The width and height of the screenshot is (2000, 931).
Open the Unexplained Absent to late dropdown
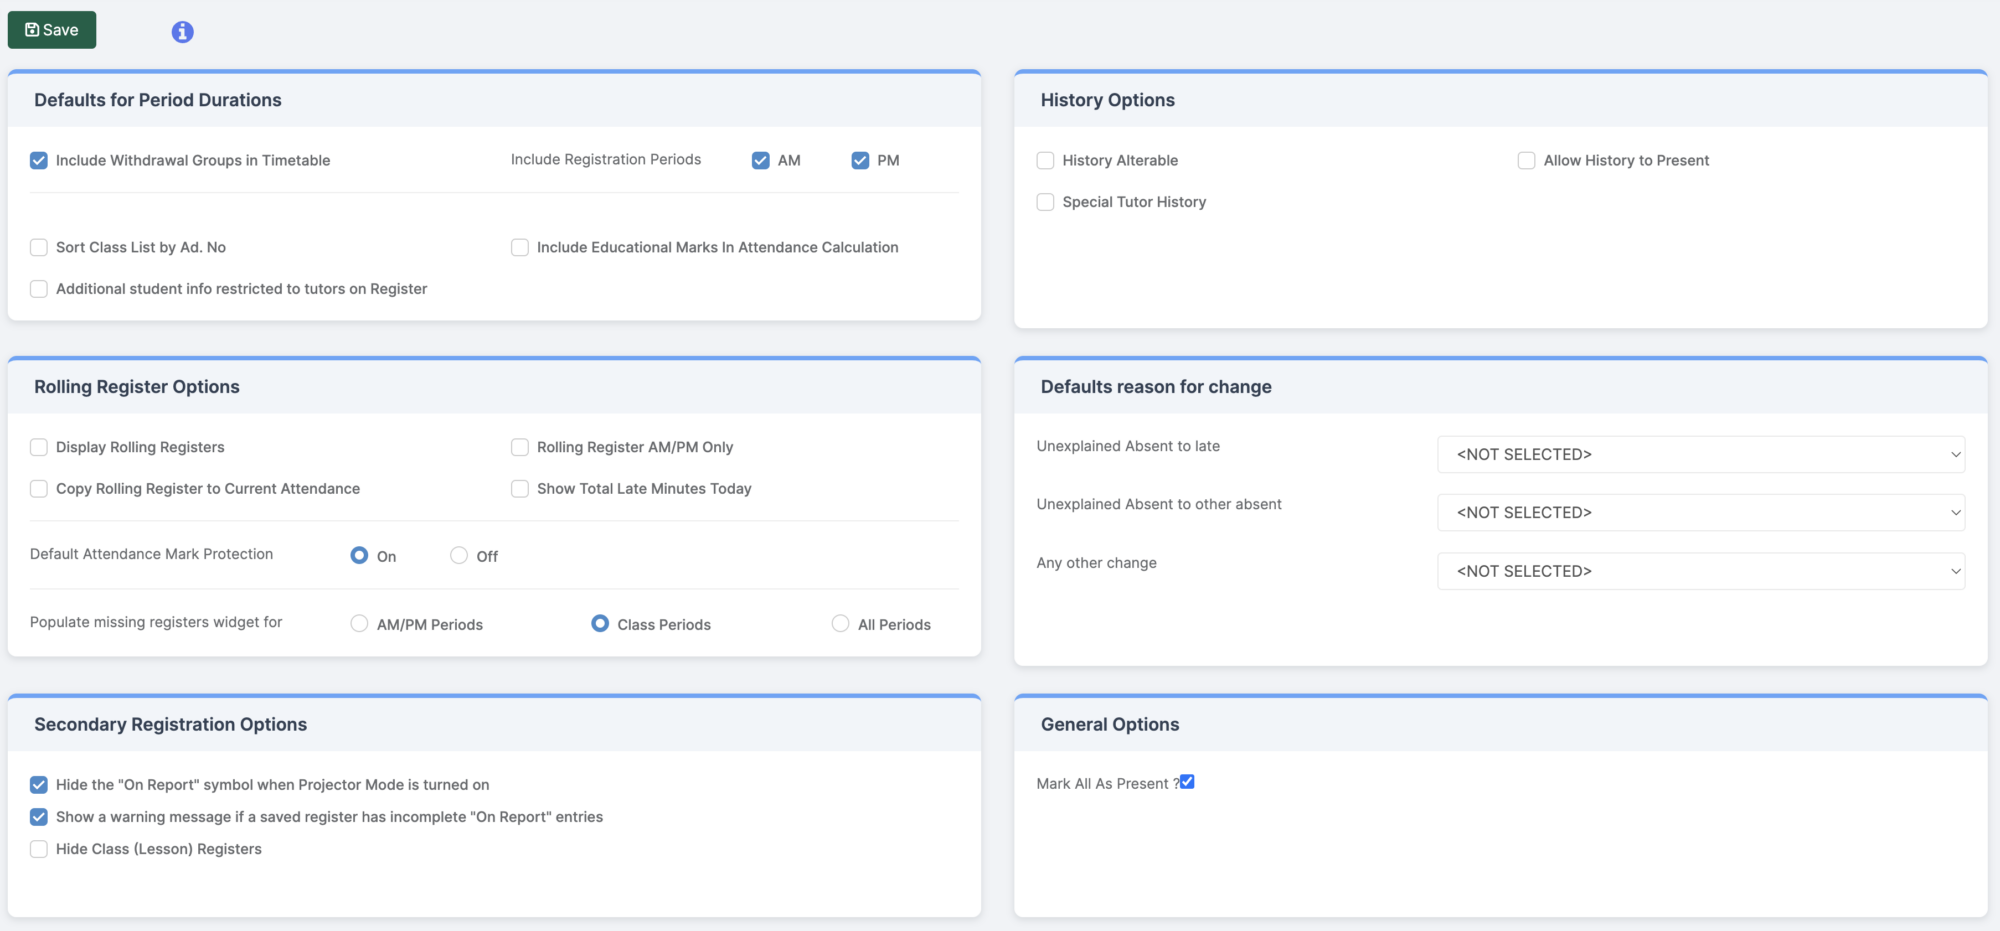coord(1700,454)
